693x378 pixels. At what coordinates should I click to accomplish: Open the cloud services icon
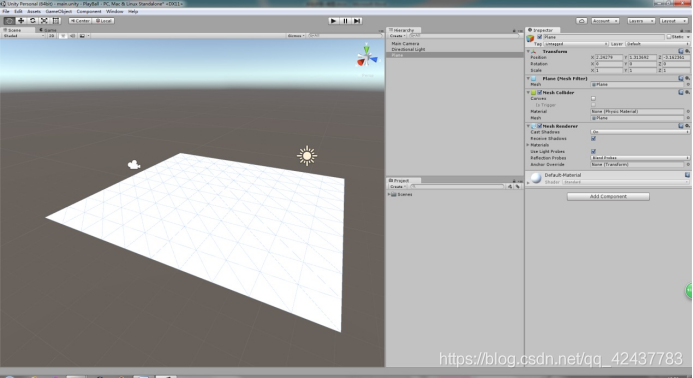(582, 21)
